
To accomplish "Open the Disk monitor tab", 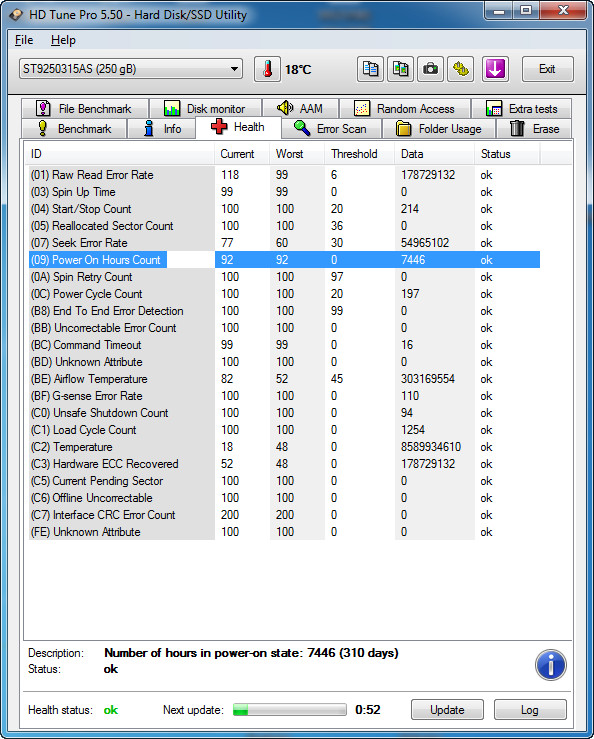I will pyautogui.click(x=205, y=109).
